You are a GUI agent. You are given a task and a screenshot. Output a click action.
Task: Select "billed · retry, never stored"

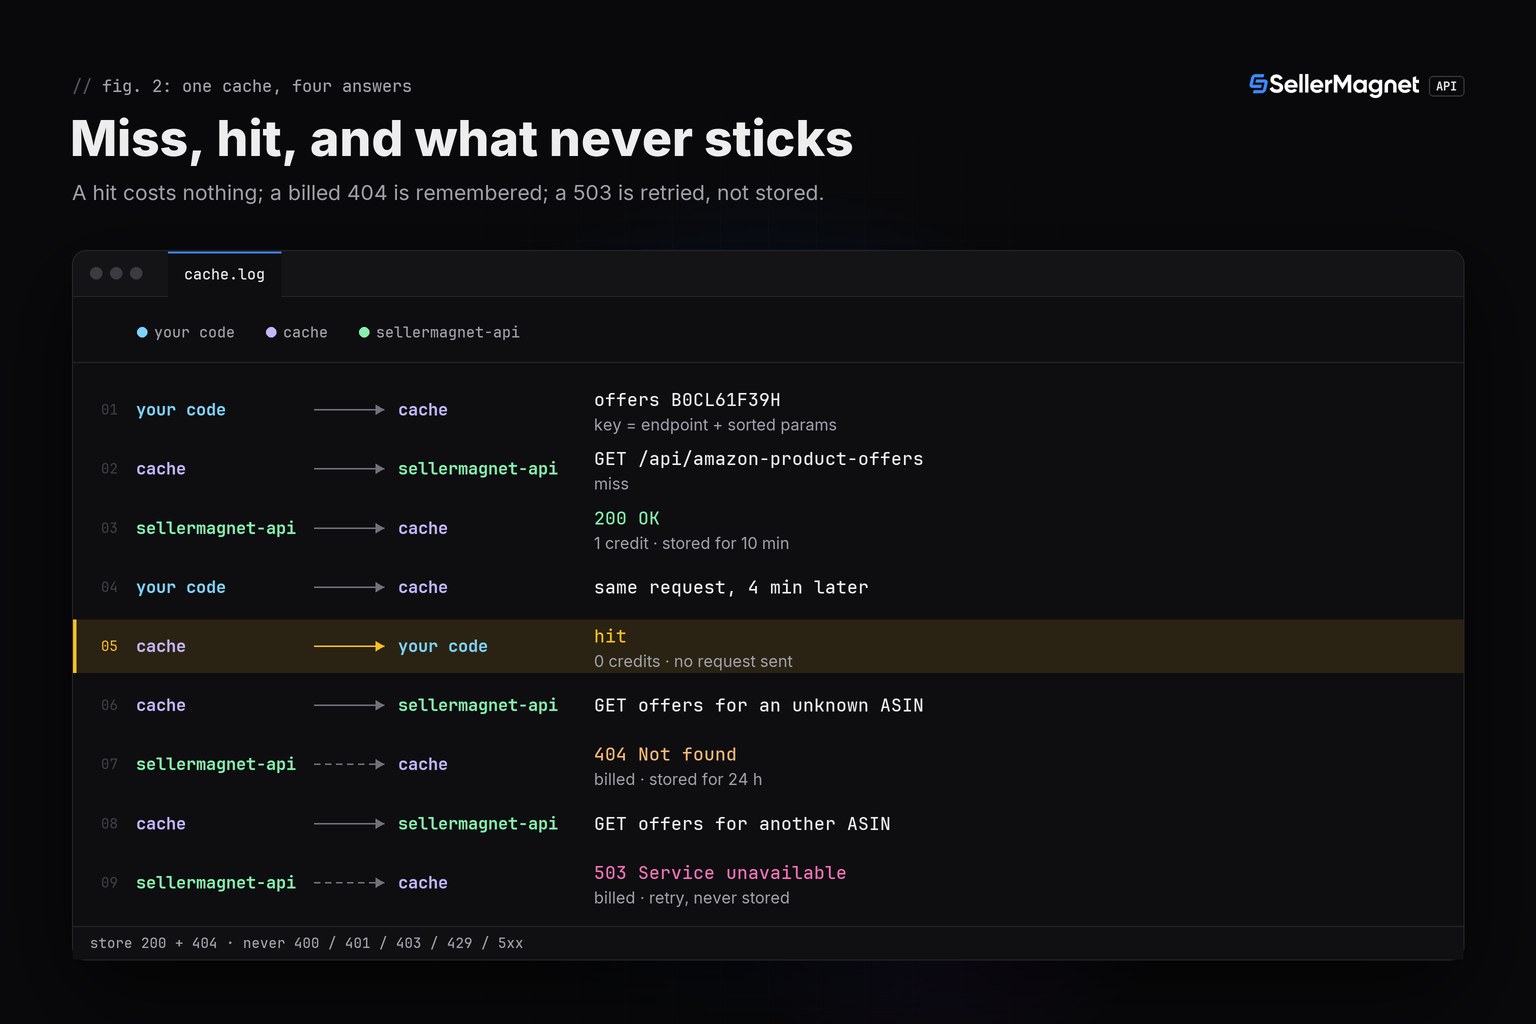[692, 898]
